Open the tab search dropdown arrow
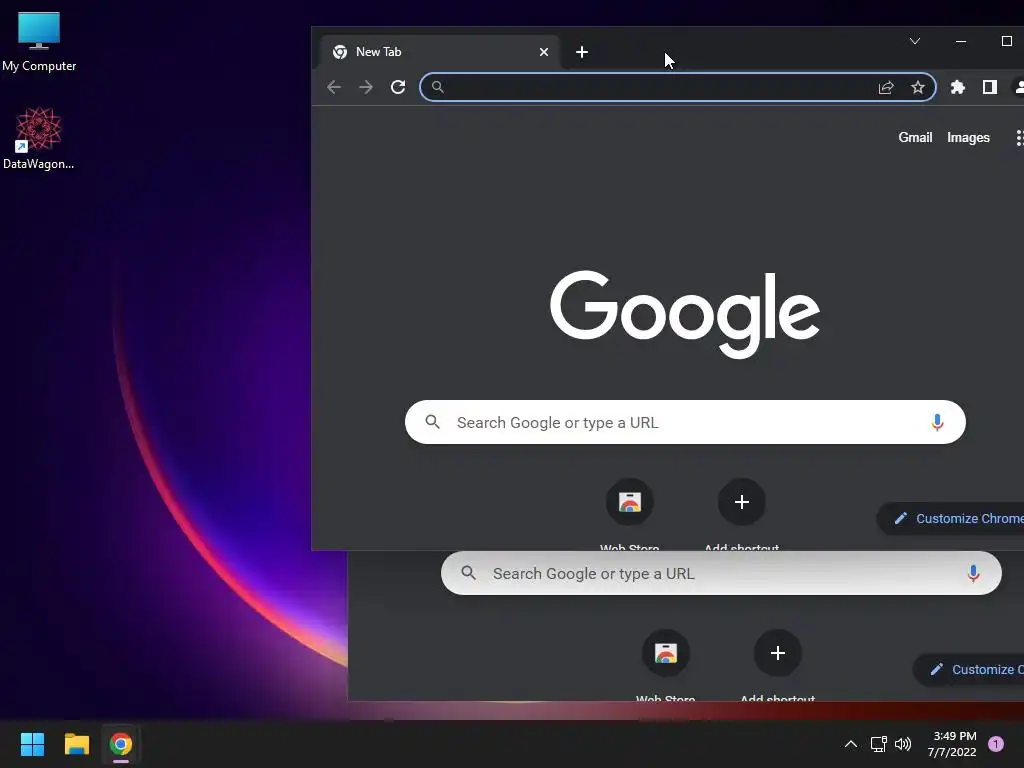The width and height of the screenshot is (1024, 768). pos(915,41)
